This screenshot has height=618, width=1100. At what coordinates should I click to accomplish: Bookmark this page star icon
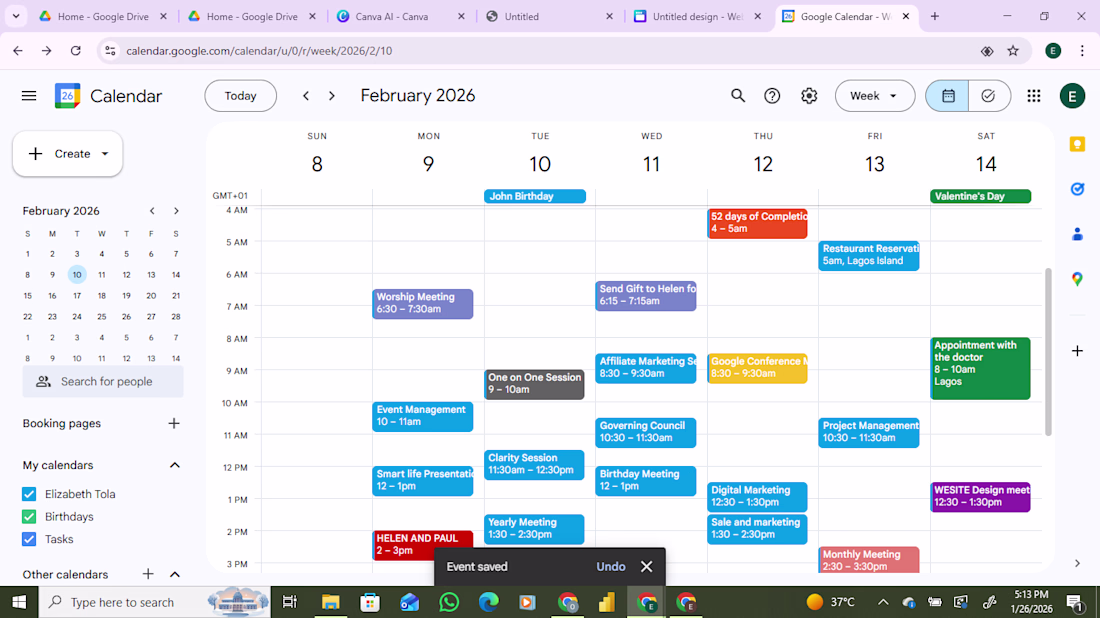point(1012,51)
